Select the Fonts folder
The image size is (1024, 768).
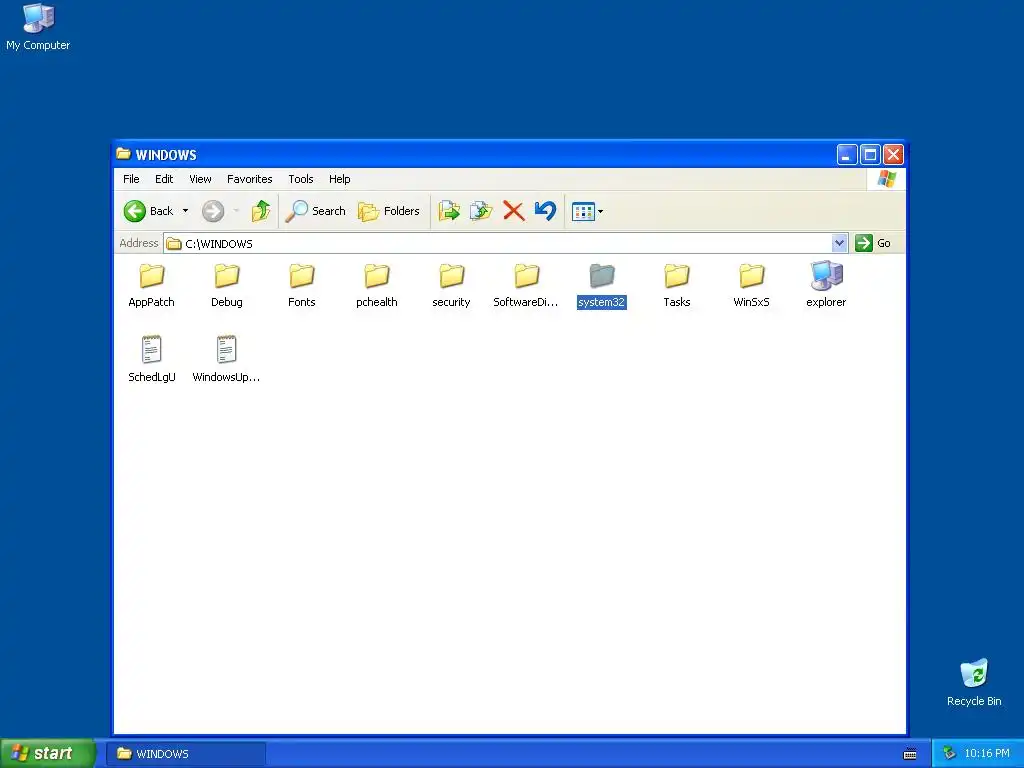pyautogui.click(x=302, y=285)
